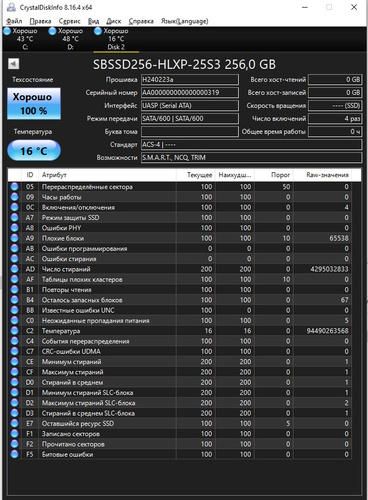Viewport: 368px width, 500px height.
Task: Click the raw value 65538 for Плохие блоки
Action: 339,238
